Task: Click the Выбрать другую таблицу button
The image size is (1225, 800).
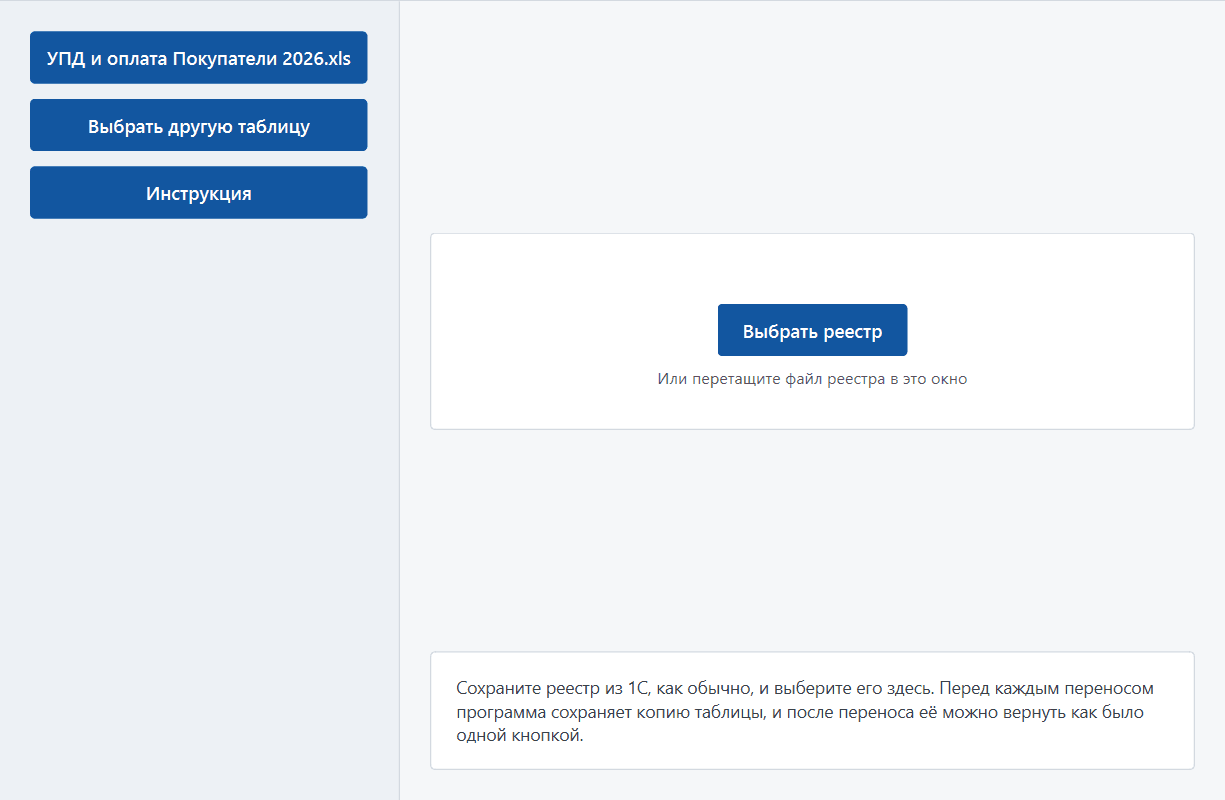Action: (x=199, y=126)
